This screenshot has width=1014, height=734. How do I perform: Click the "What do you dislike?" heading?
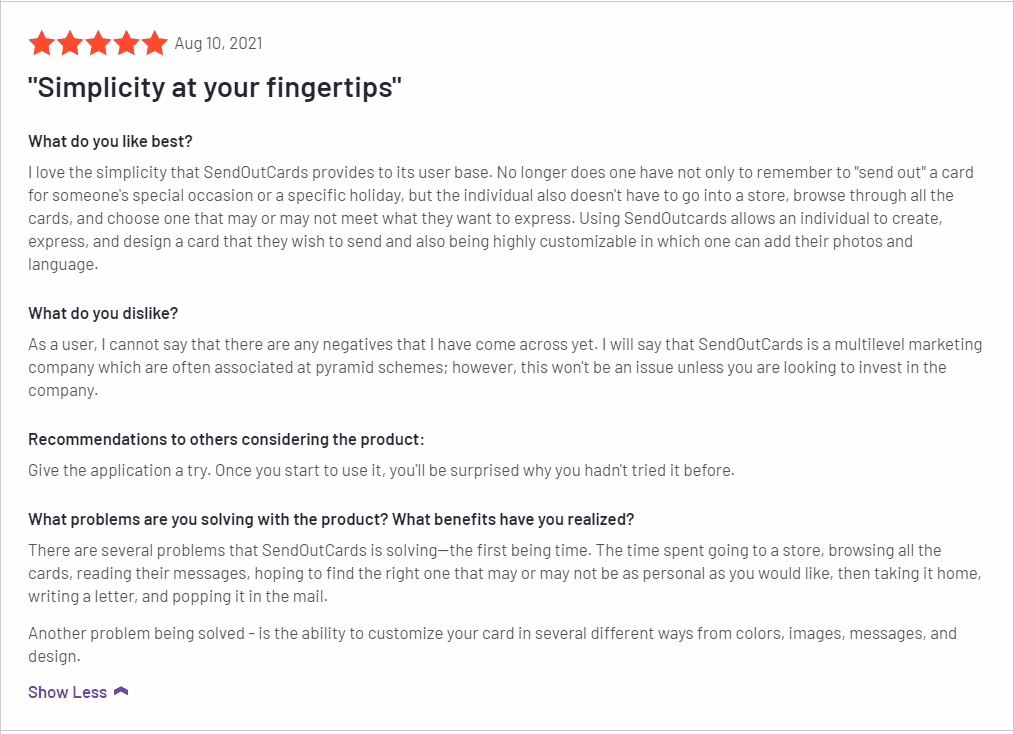tap(103, 314)
